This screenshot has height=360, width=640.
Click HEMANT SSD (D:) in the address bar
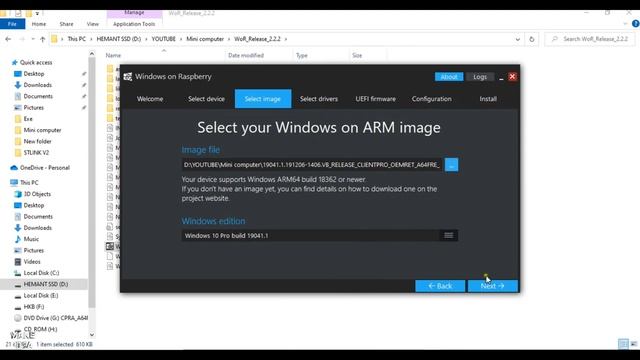coord(118,39)
